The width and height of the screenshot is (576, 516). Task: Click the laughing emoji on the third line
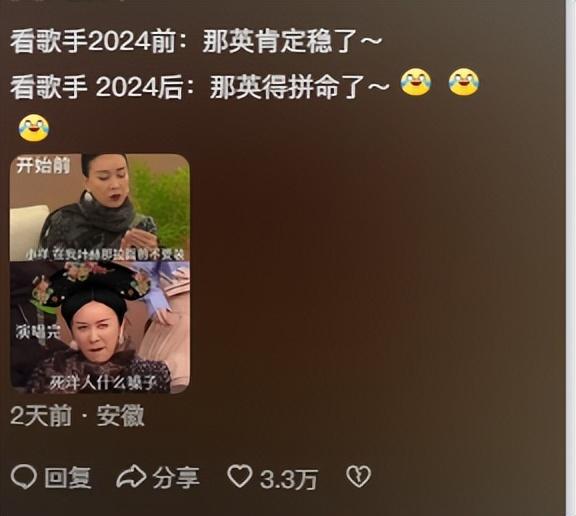click(33, 127)
